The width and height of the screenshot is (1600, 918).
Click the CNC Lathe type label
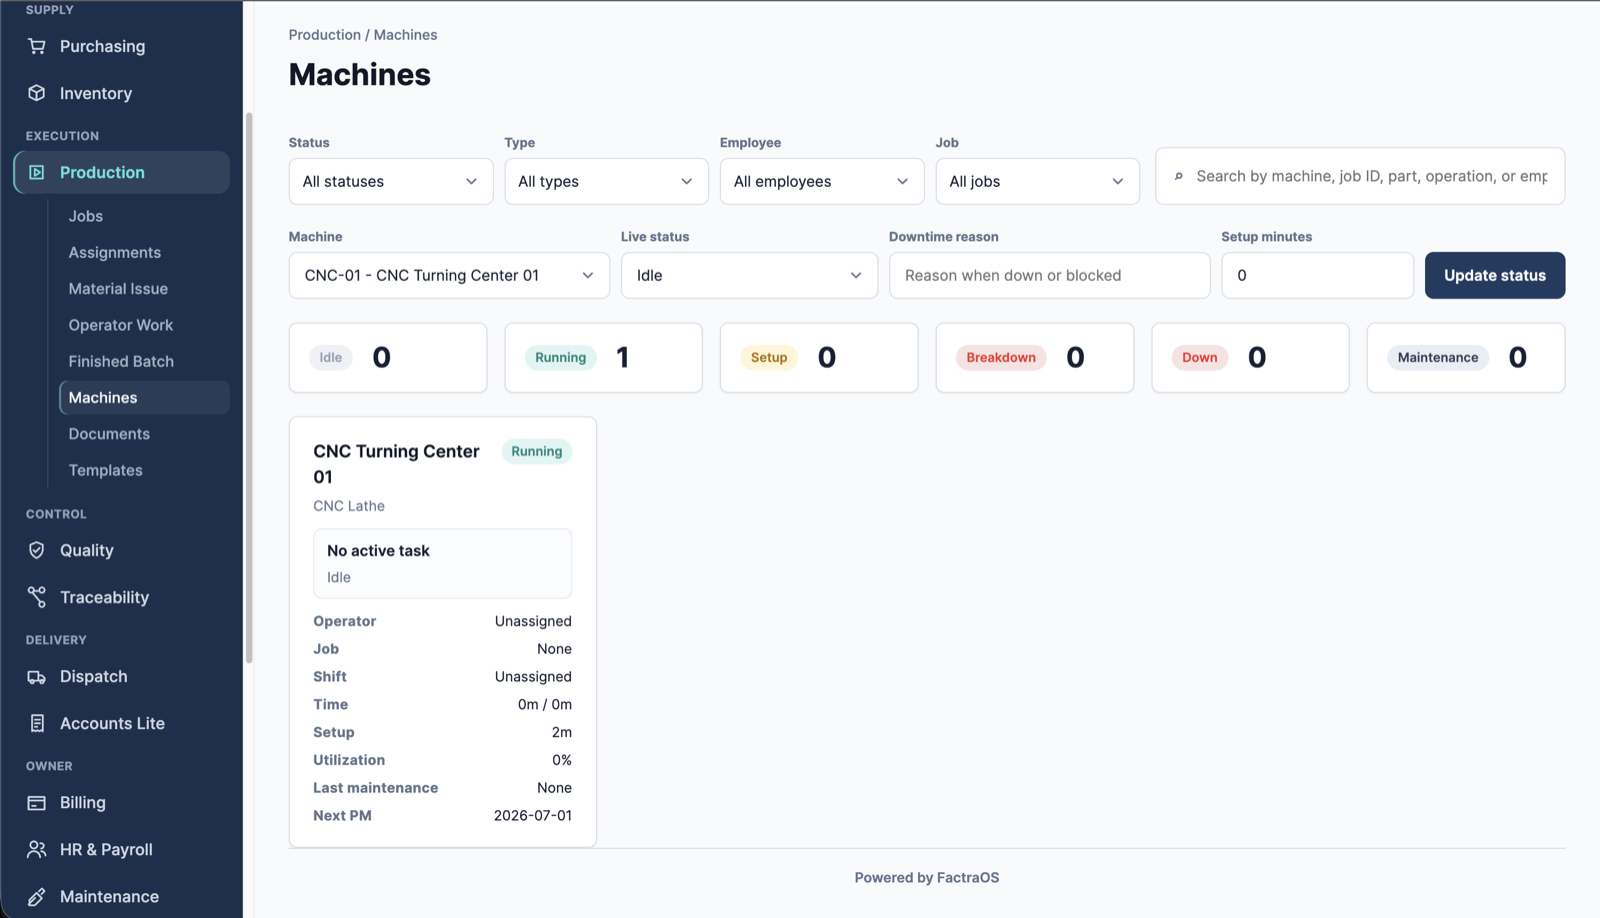[x=349, y=506]
